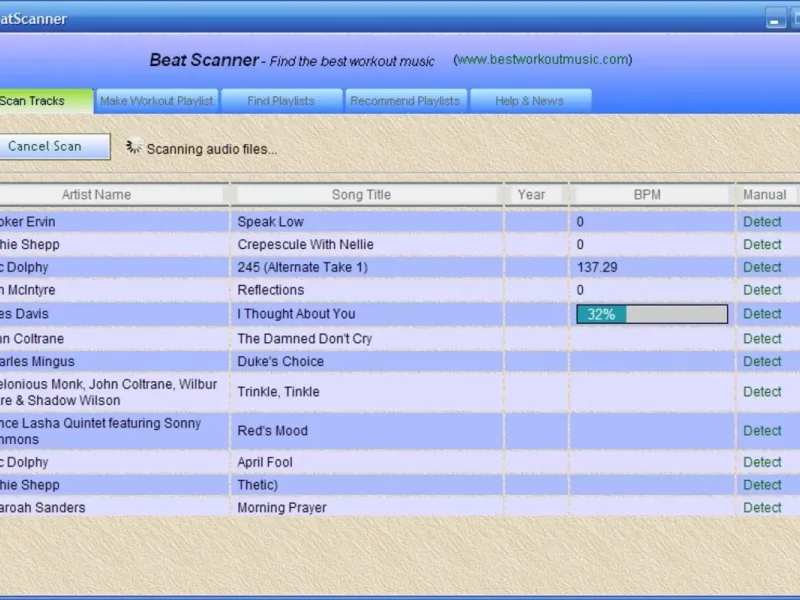Select the Reflections song title
Image resolution: width=800 pixels, height=600 pixels.
click(270, 290)
